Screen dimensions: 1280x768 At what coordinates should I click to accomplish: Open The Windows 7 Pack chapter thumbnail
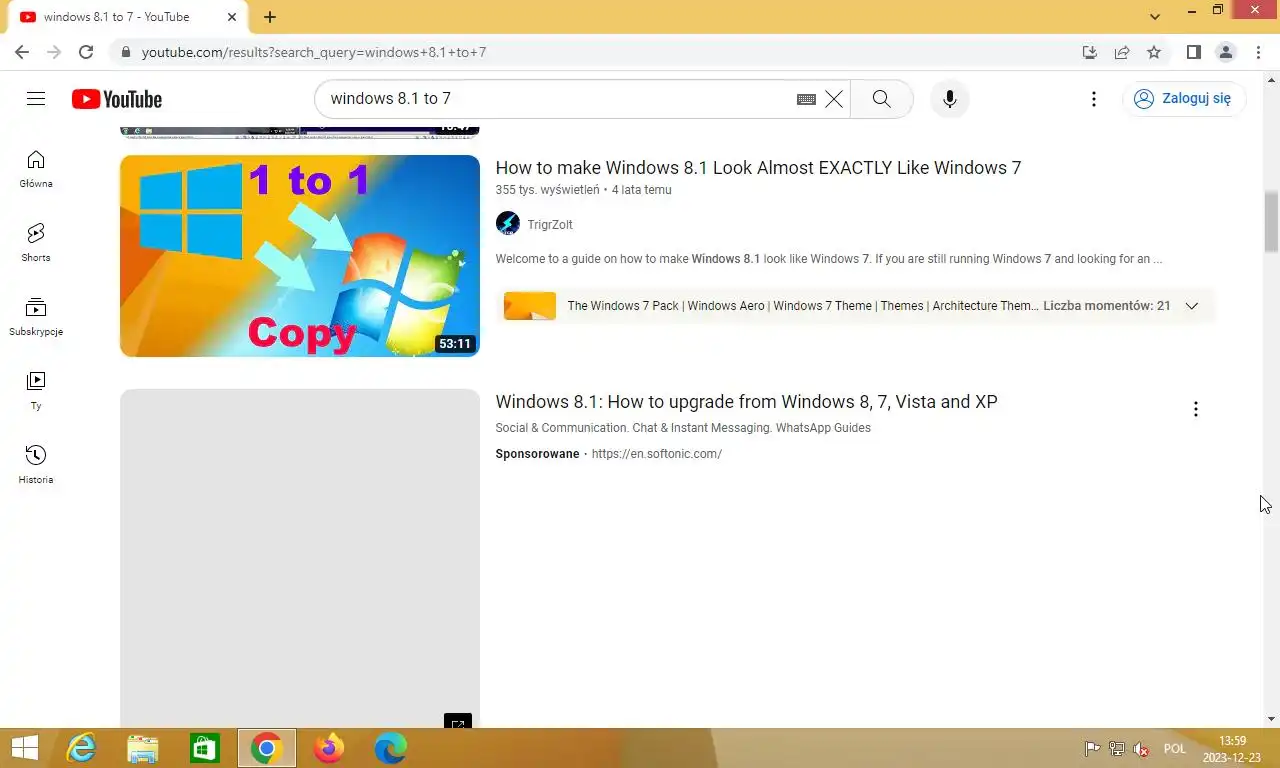click(x=530, y=306)
